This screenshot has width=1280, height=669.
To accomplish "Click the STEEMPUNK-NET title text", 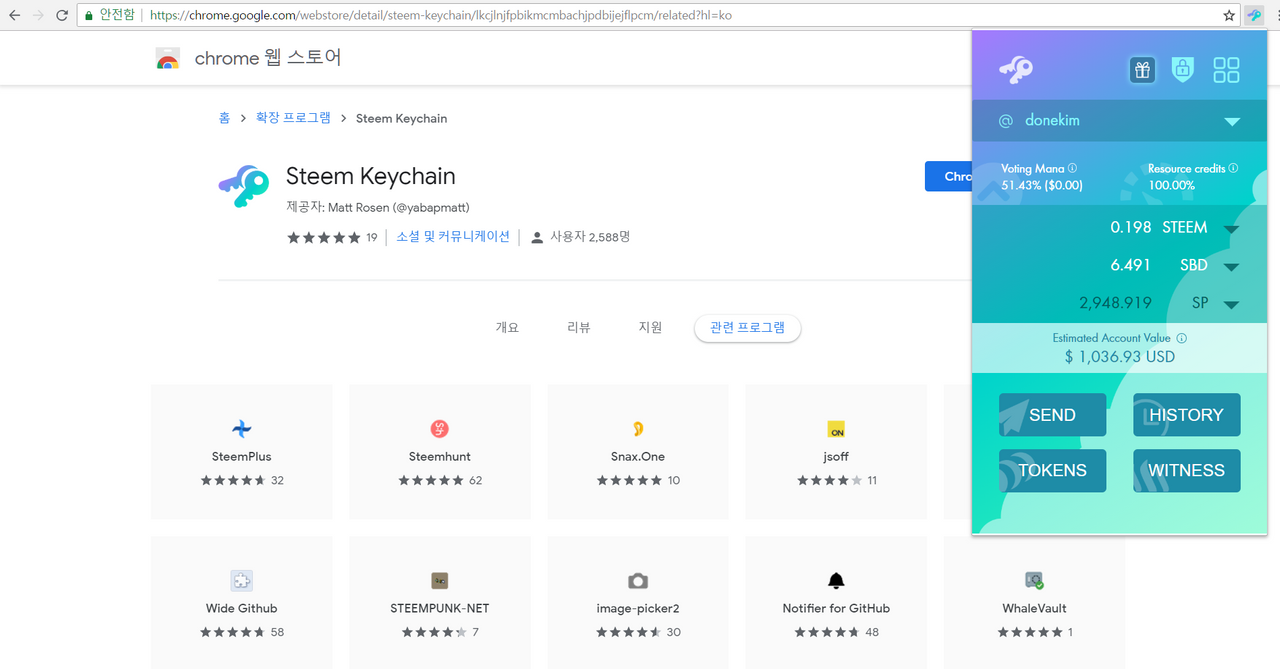I will [x=439, y=608].
